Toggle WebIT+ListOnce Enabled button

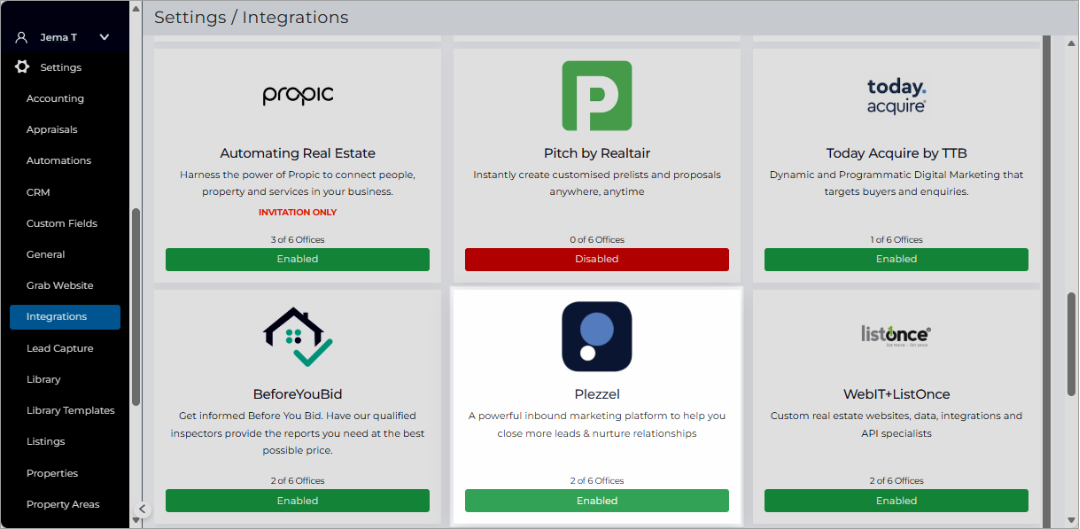coord(896,501)
